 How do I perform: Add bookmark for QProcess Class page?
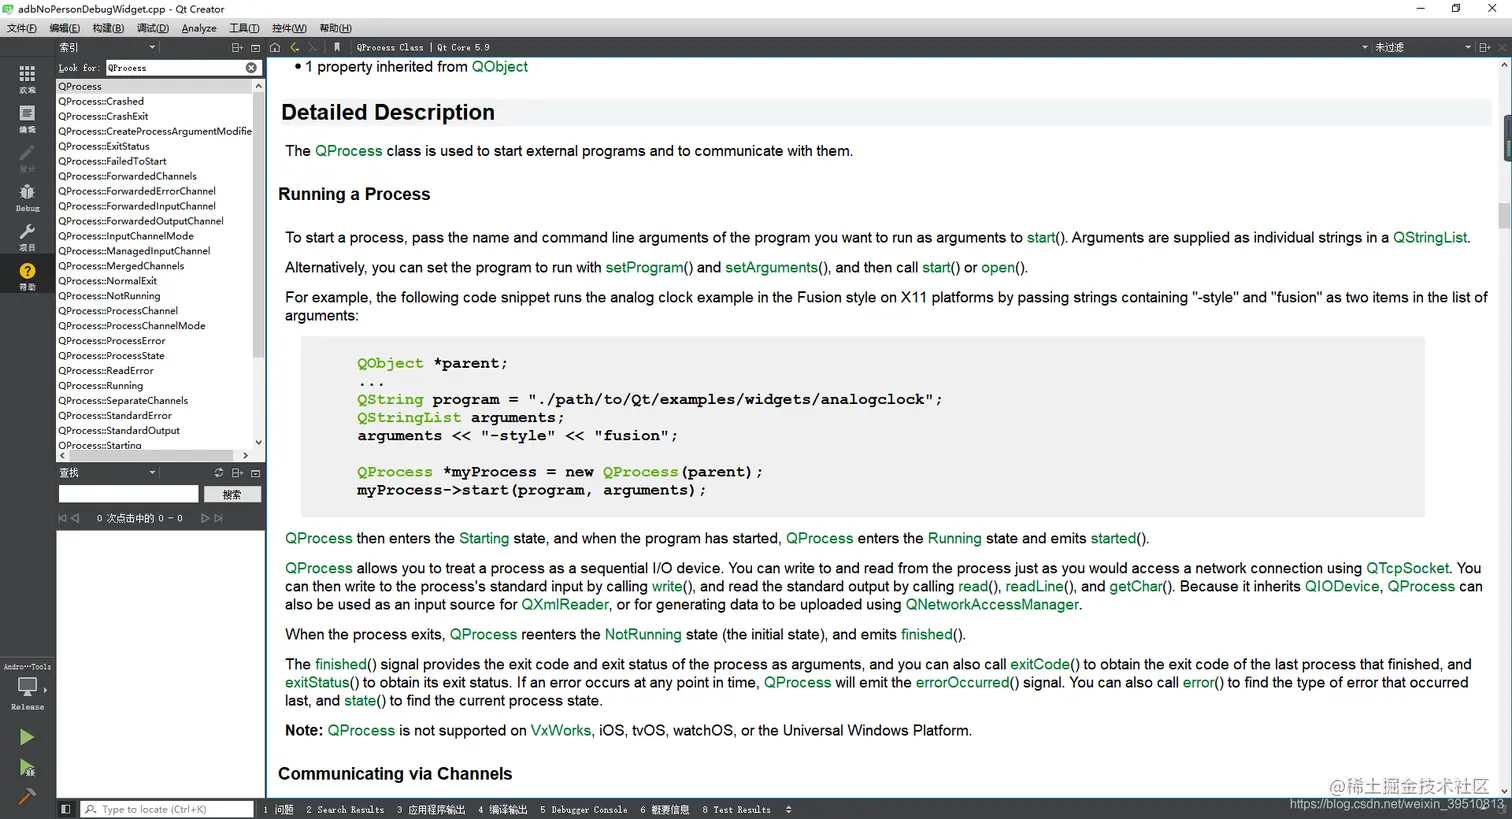(337, 47)
